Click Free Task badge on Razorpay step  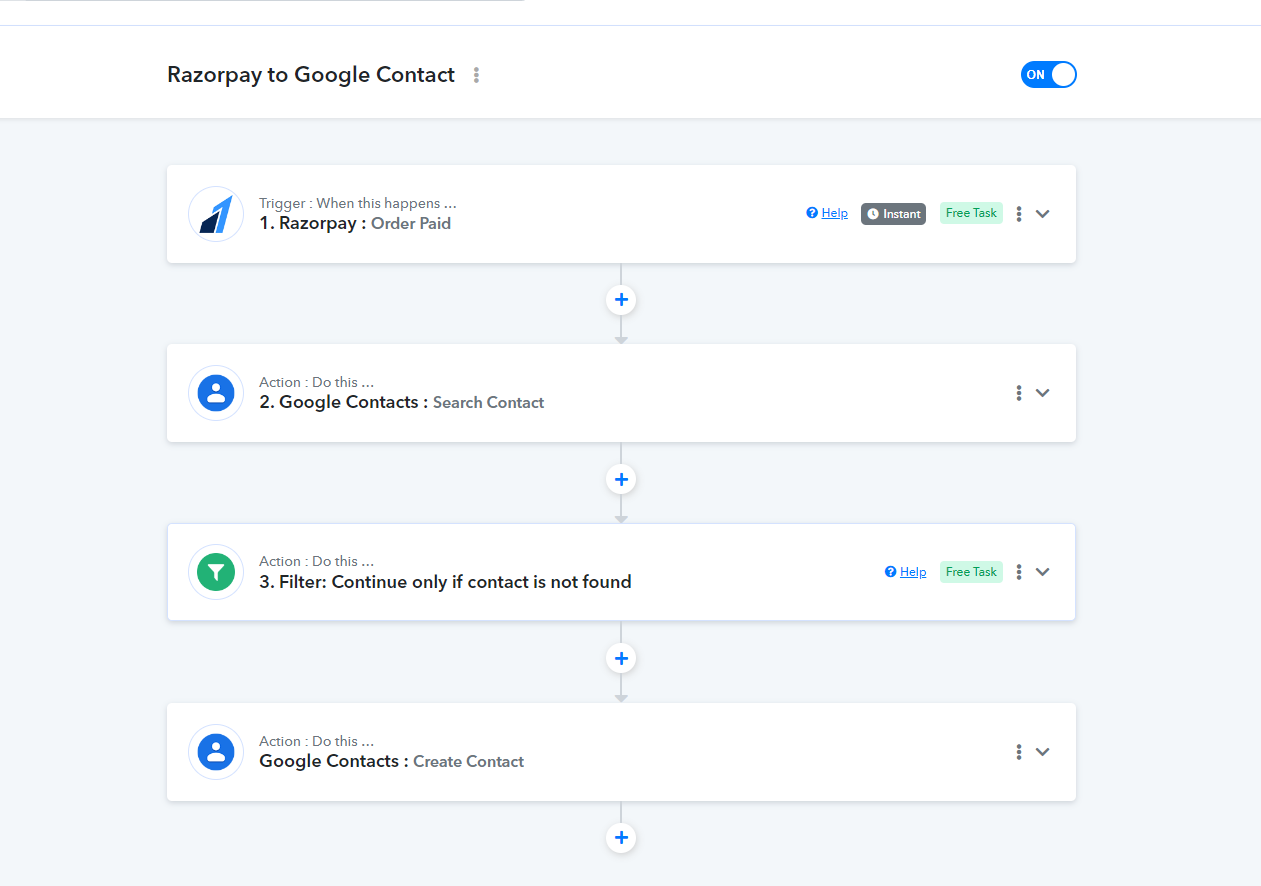971,213
